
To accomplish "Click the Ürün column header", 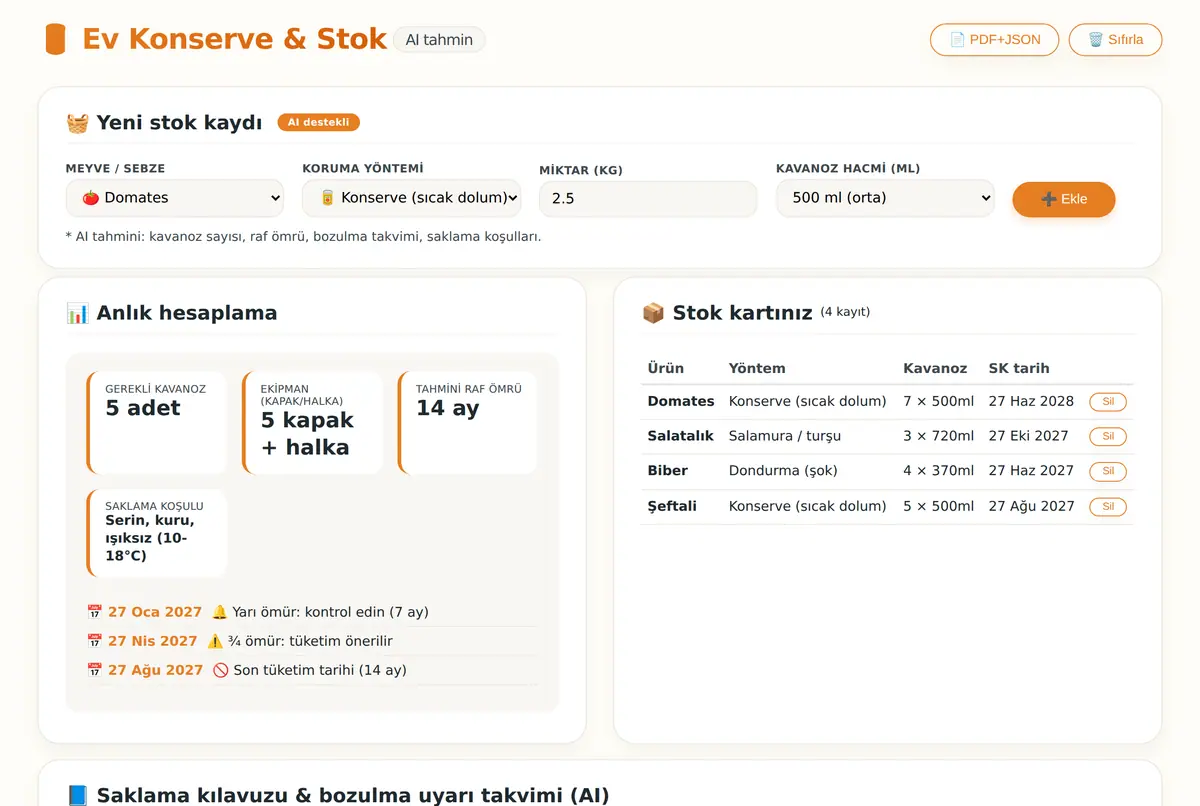I will (x=666, y=368).
